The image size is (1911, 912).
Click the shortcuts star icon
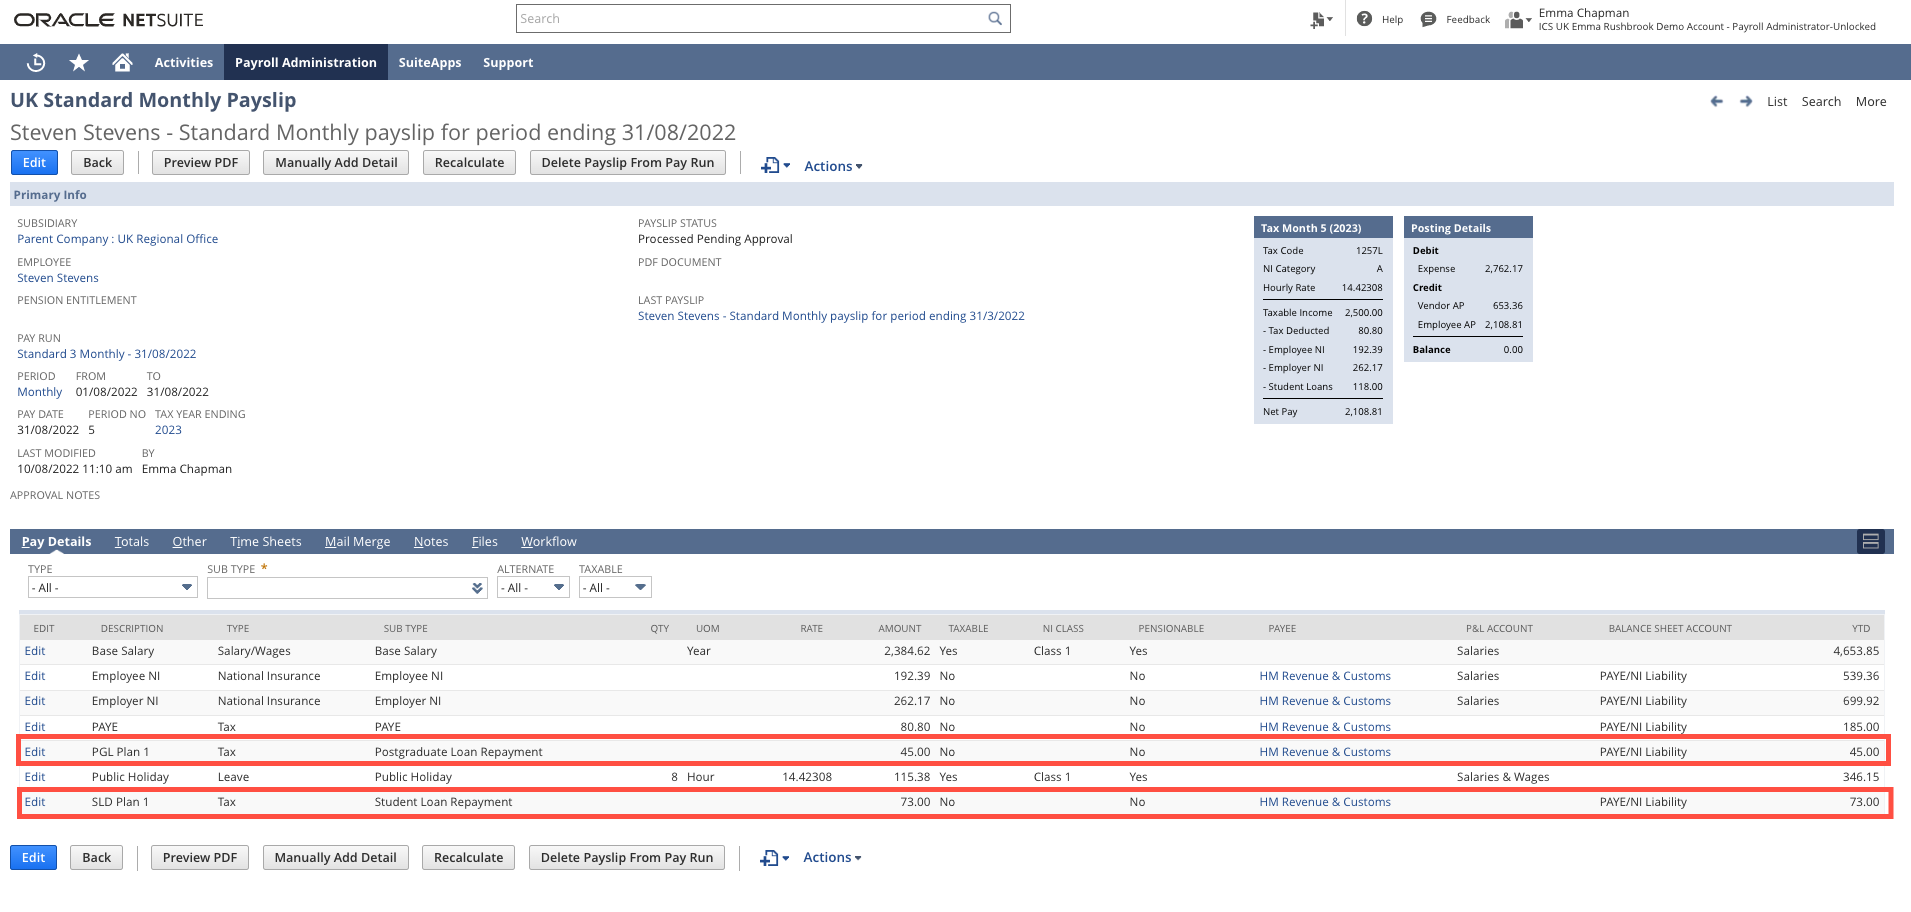coord(78,62)
